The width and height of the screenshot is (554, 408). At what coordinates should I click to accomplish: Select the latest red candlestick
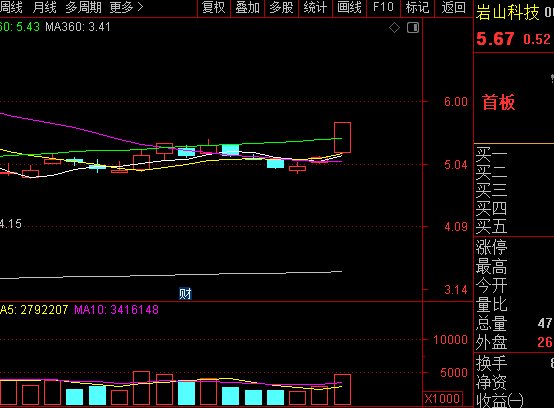[x=342, y=137]
